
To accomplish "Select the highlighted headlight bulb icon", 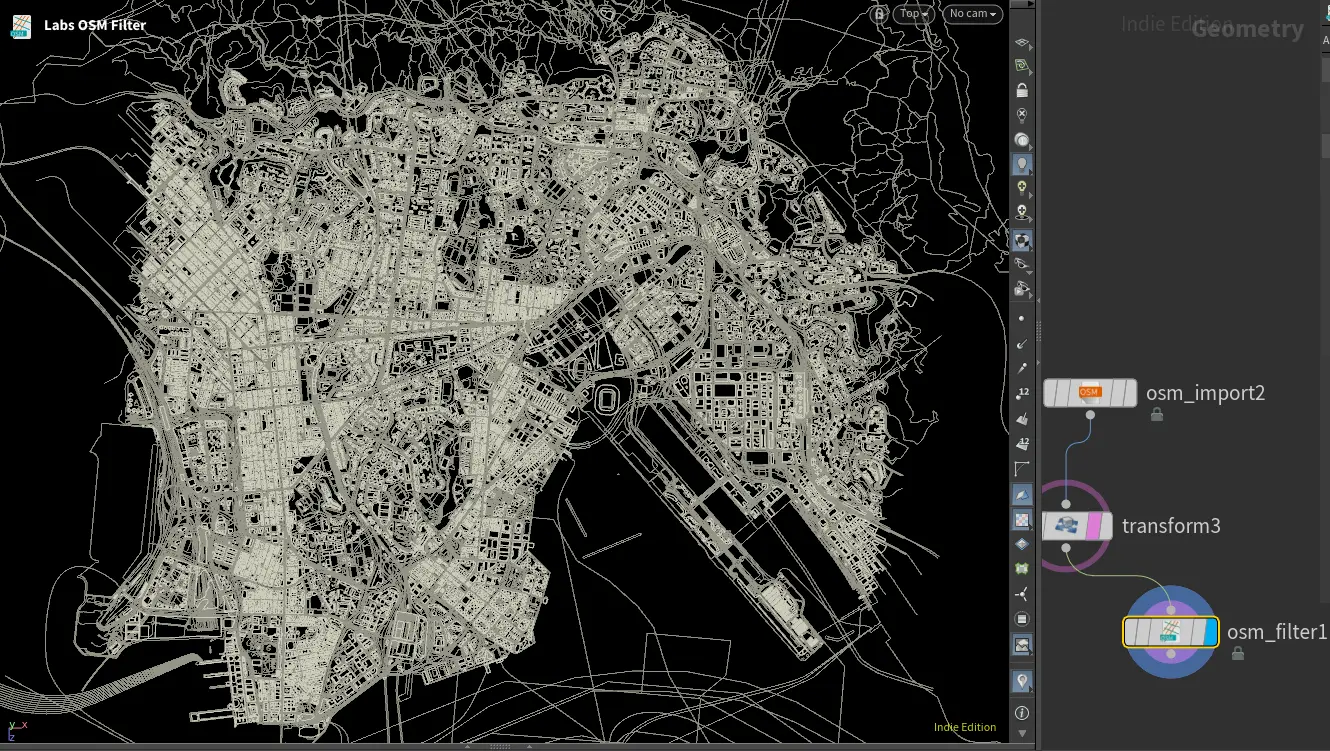I will point(1021,164).
